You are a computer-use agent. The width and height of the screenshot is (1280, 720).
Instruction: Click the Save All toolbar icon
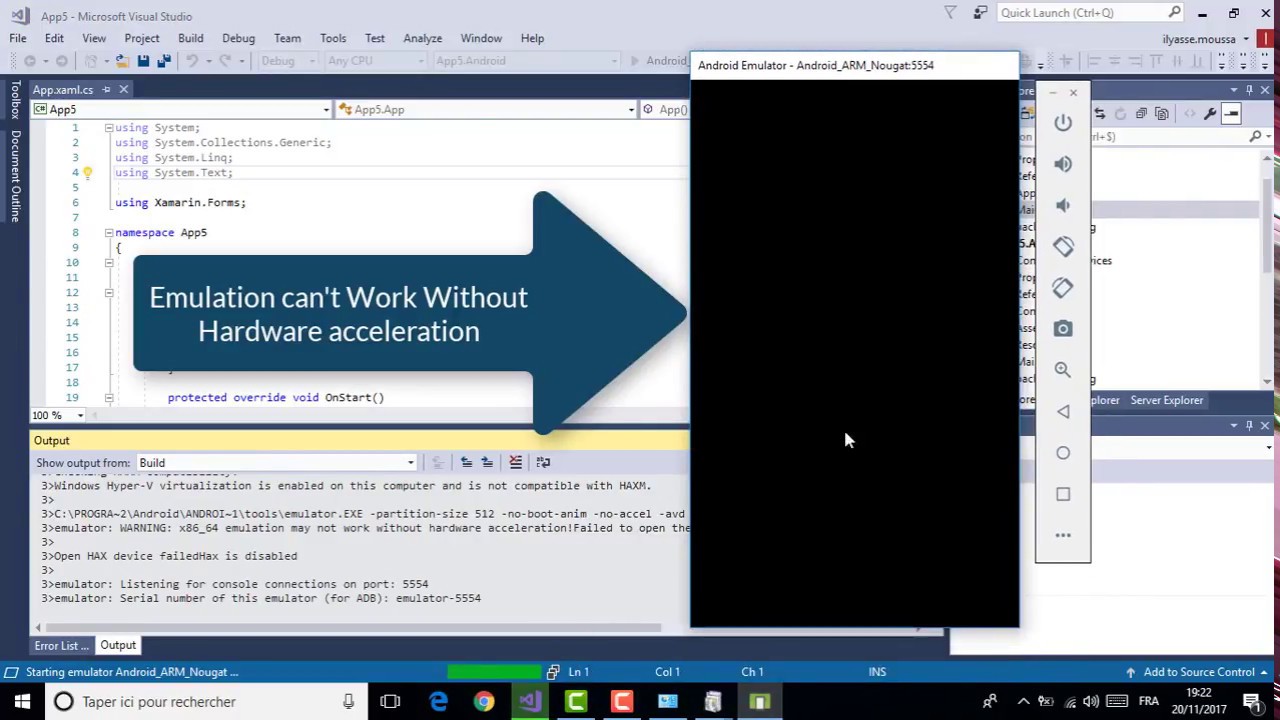pyautogui.click(x=163, y=61)
